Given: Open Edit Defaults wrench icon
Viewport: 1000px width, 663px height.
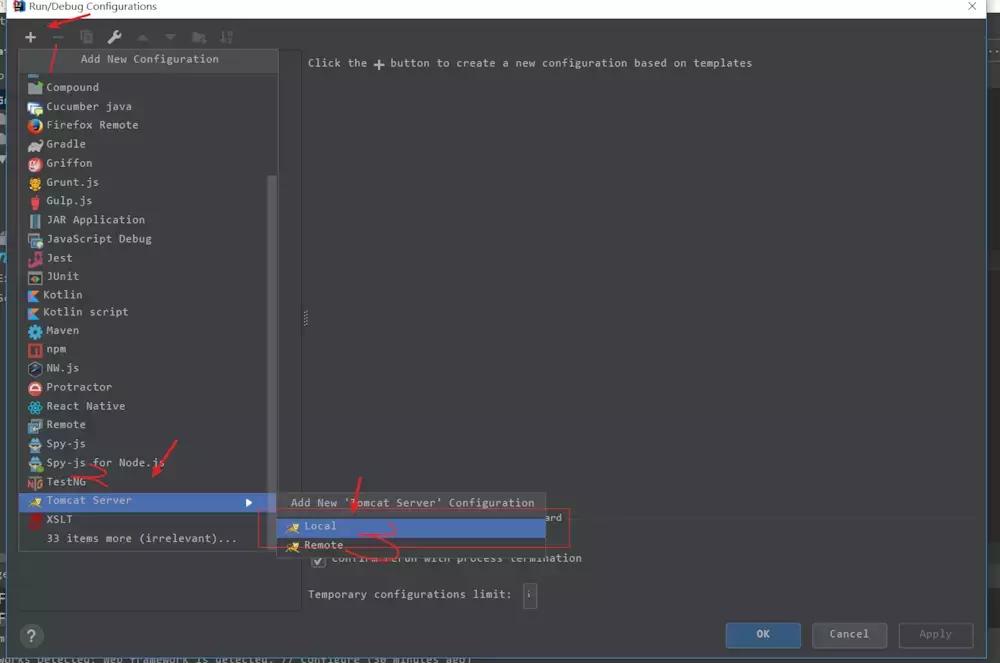Looking at the screenshot, I should tap(115, 38).
